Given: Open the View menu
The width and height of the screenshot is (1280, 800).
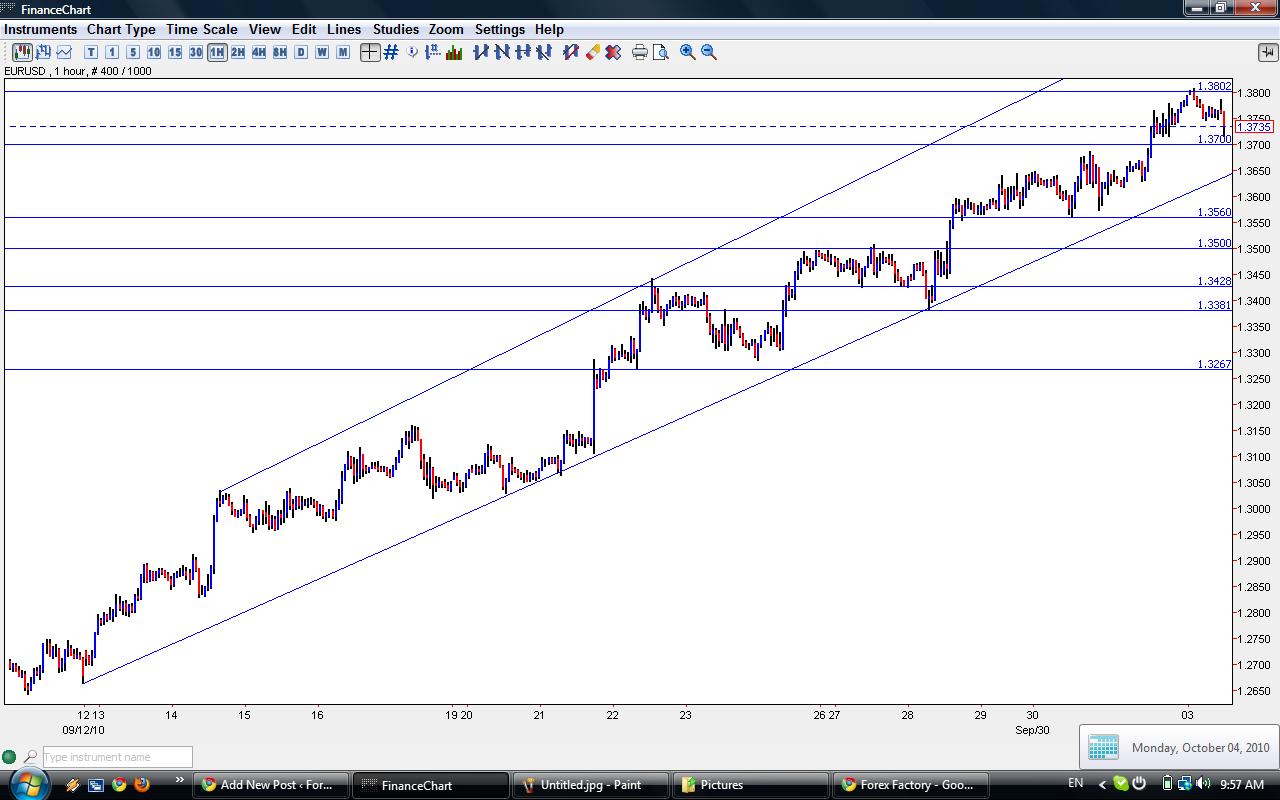Looking at the screenshot, I should 264,29.
